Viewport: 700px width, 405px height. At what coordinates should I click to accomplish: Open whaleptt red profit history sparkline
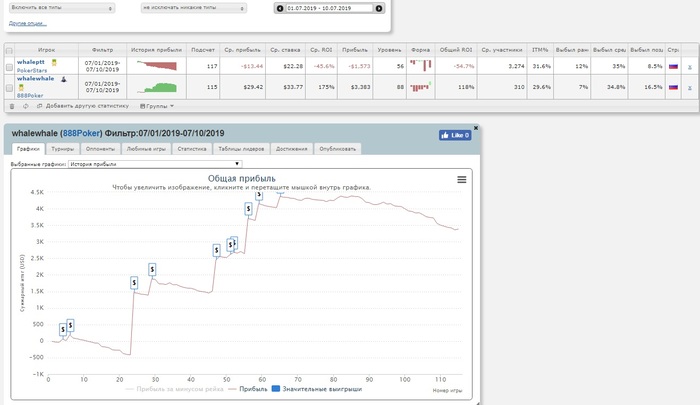(157, 66)
